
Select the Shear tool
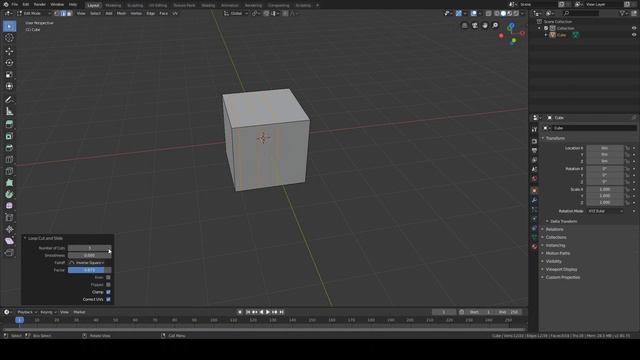click(9, 241)
